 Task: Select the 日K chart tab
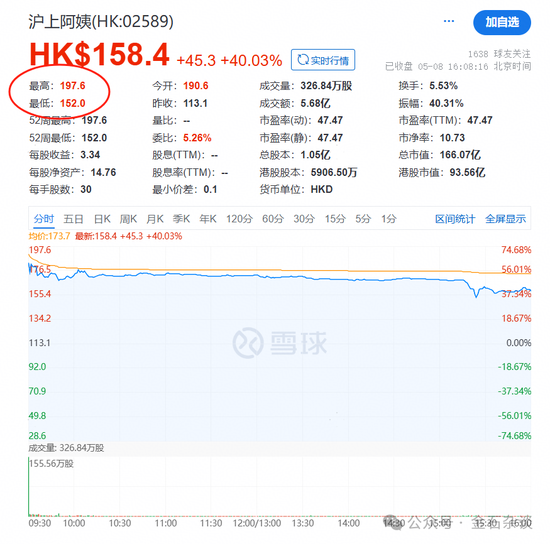tap(102, 219)
